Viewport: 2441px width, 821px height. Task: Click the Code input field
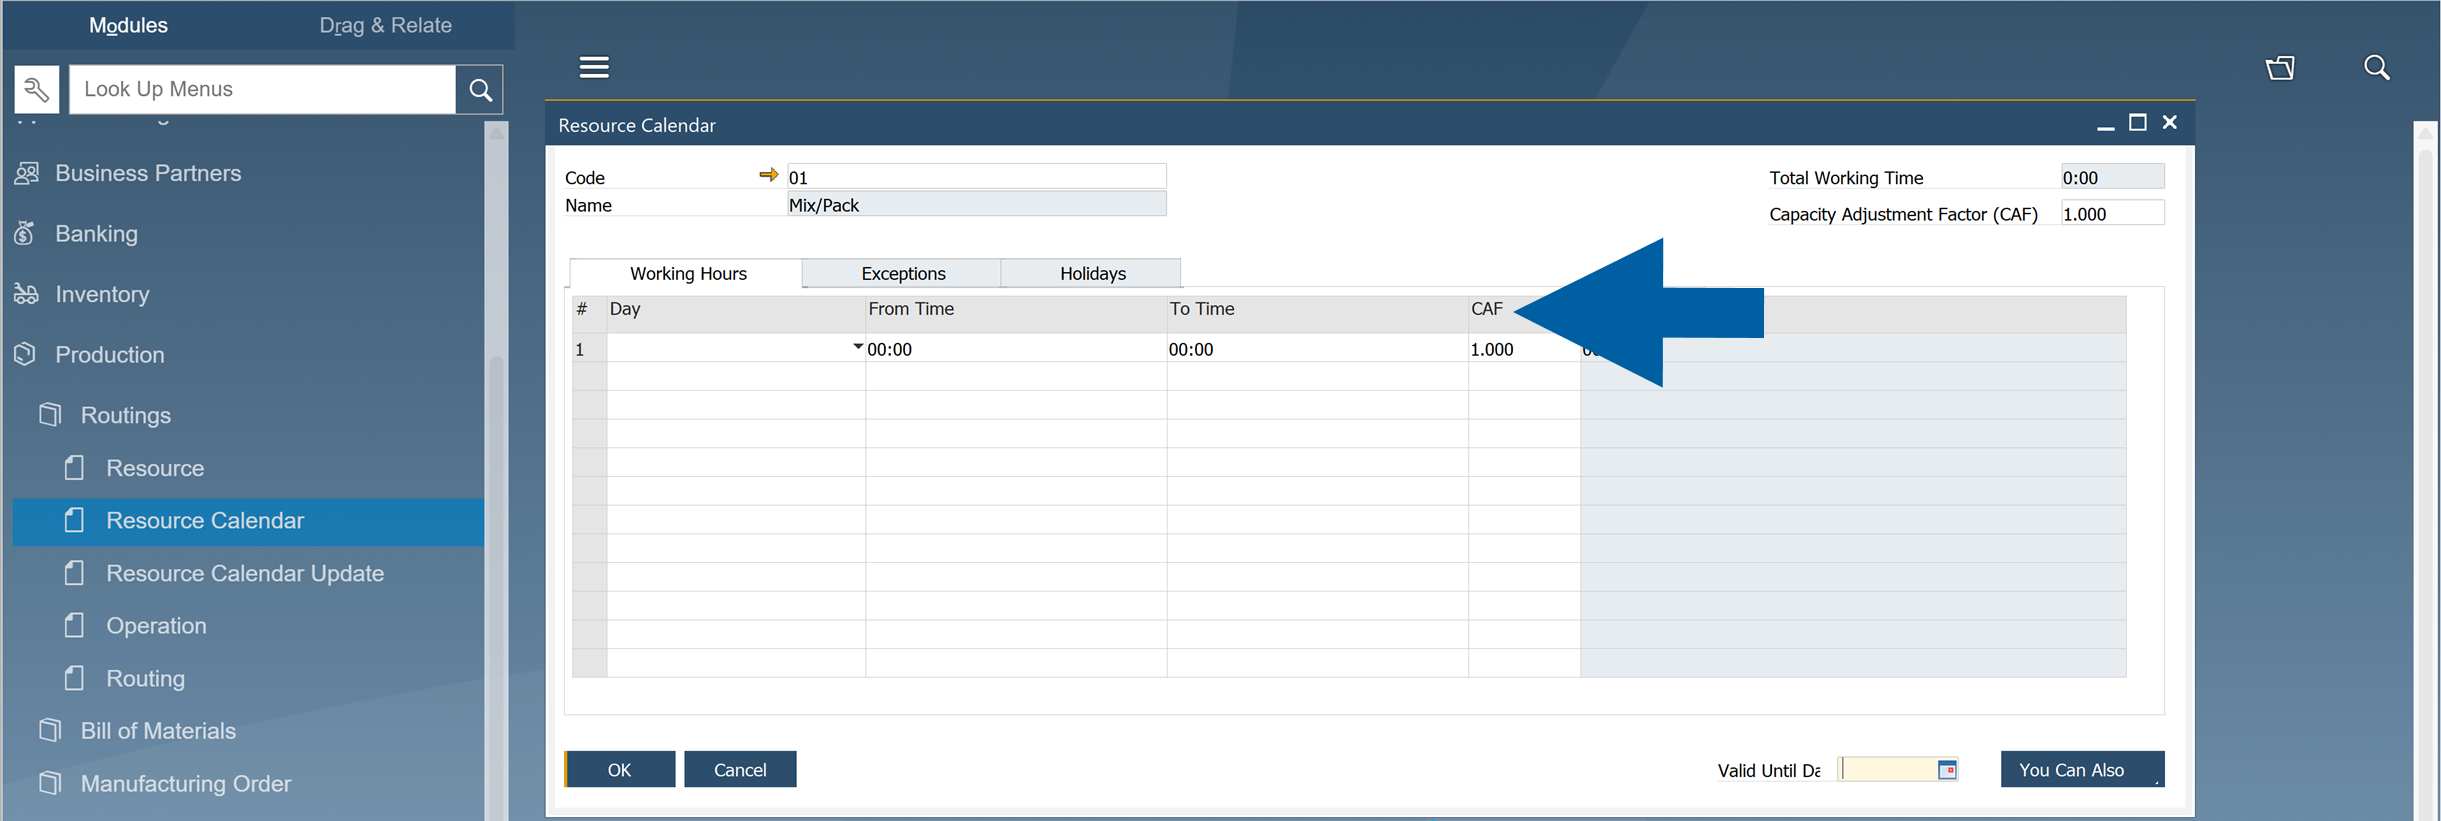click(976, 177)
